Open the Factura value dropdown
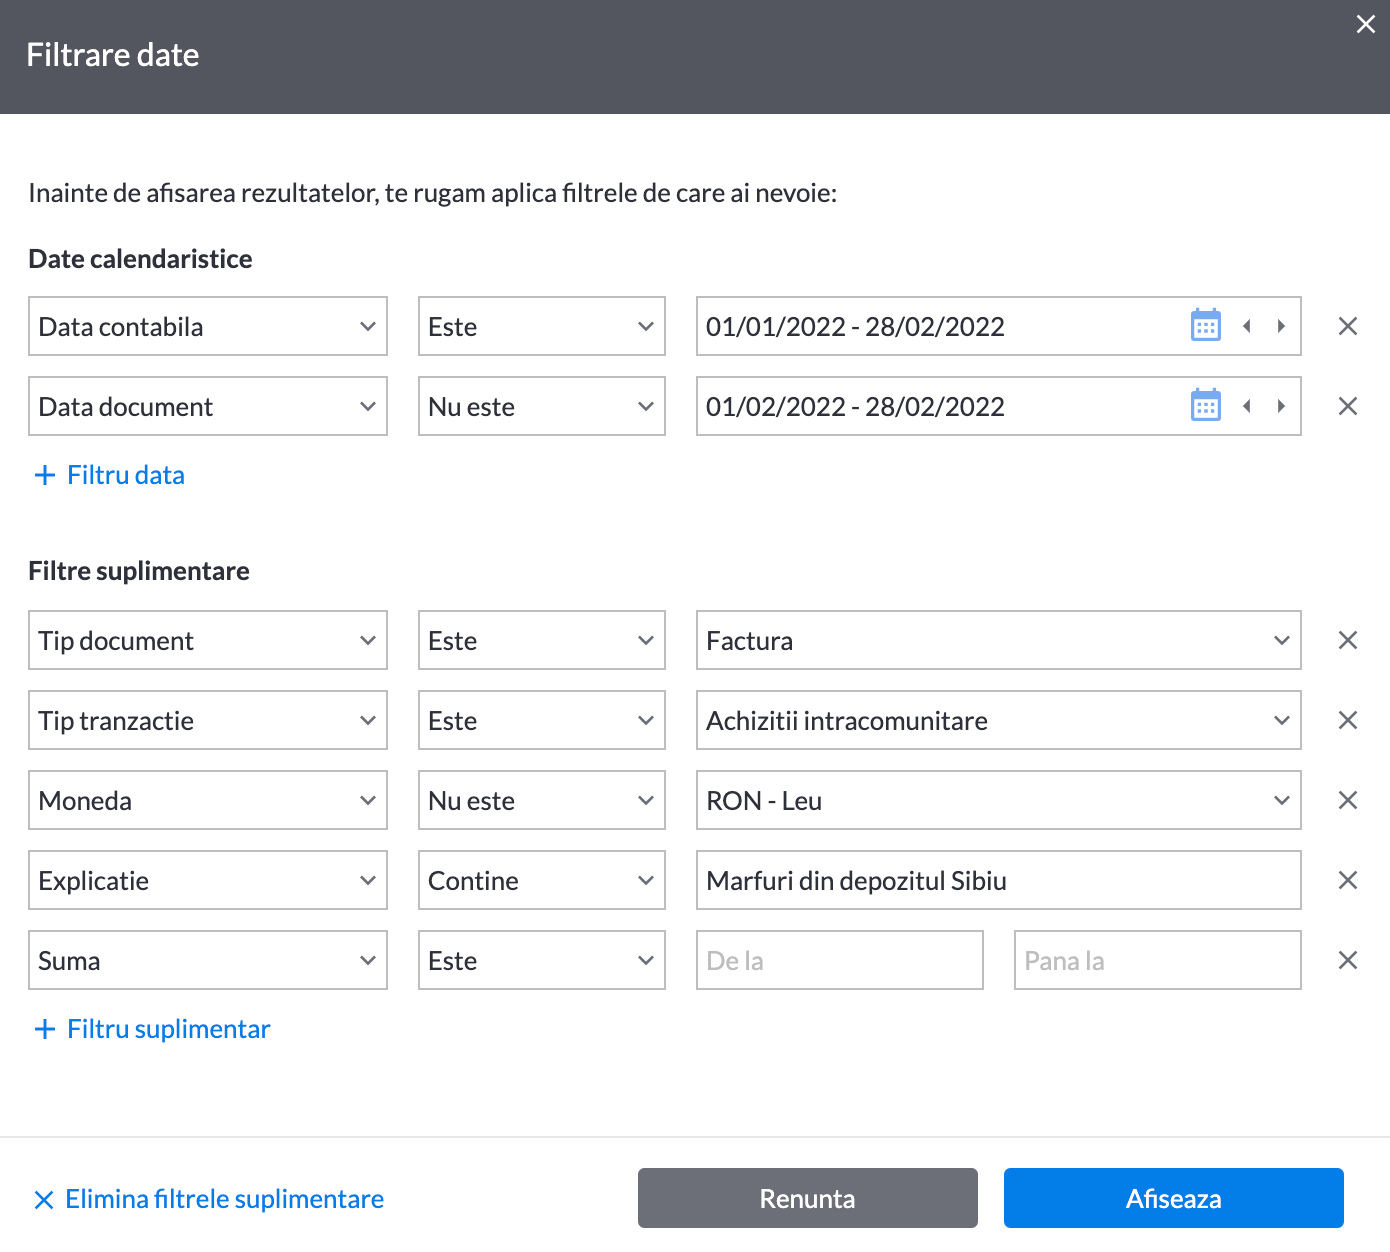Image resolution: width=1390 pixels, height=1252 pixels. tap(999, 640)
